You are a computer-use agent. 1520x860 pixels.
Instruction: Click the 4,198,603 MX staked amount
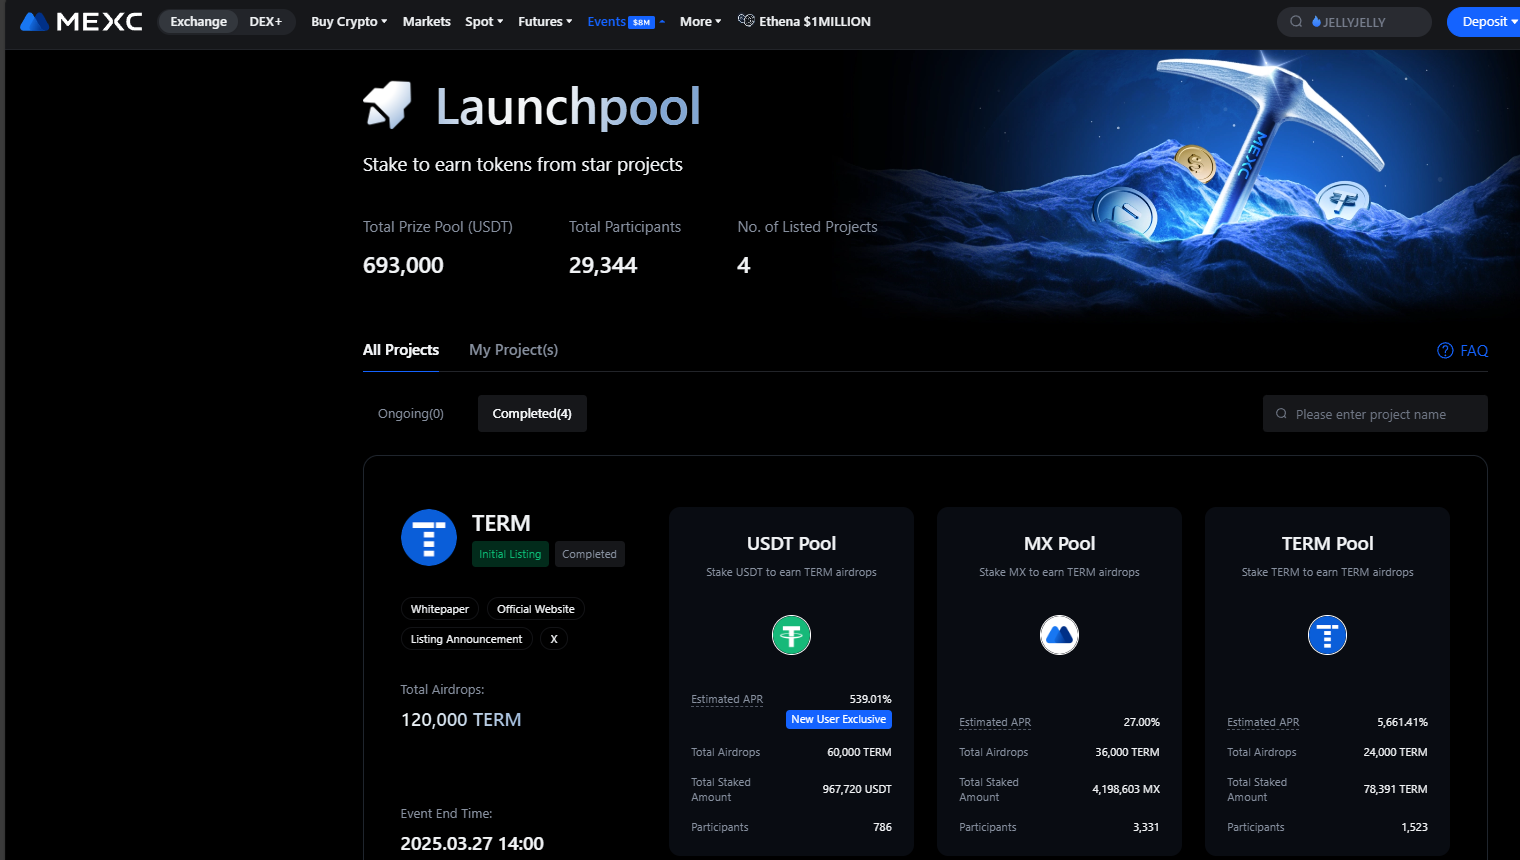[1126, 789]
